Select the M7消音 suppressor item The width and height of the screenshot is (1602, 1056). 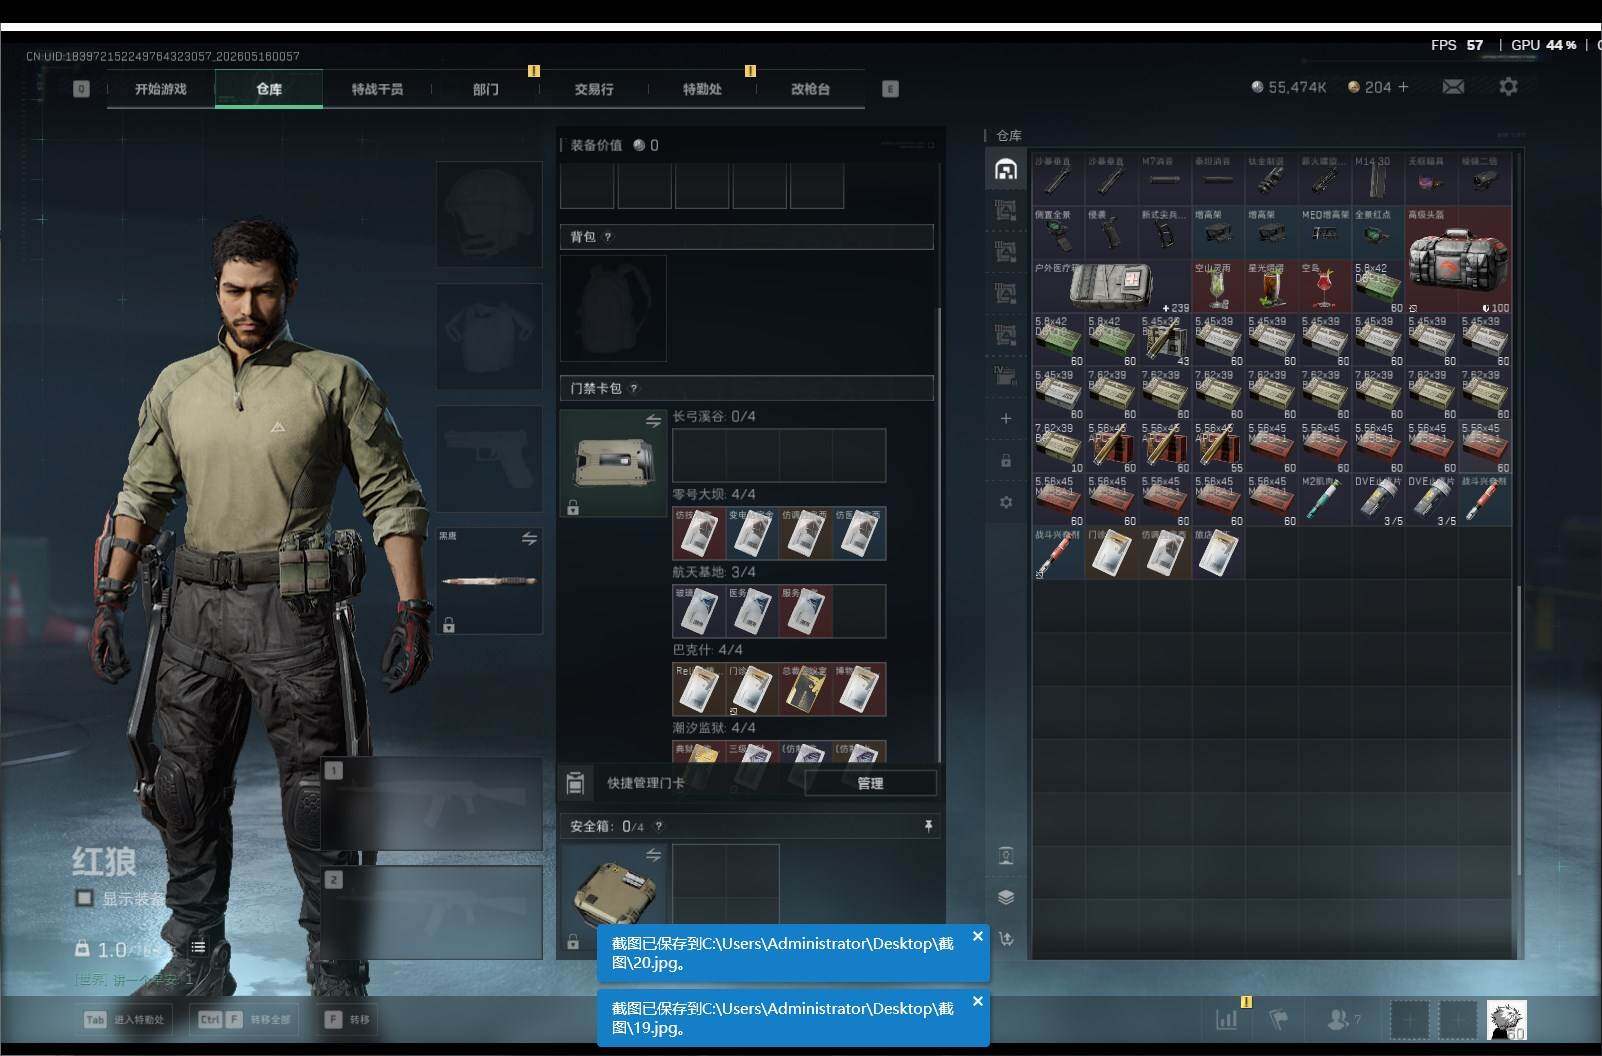[x=1165, y=181]
